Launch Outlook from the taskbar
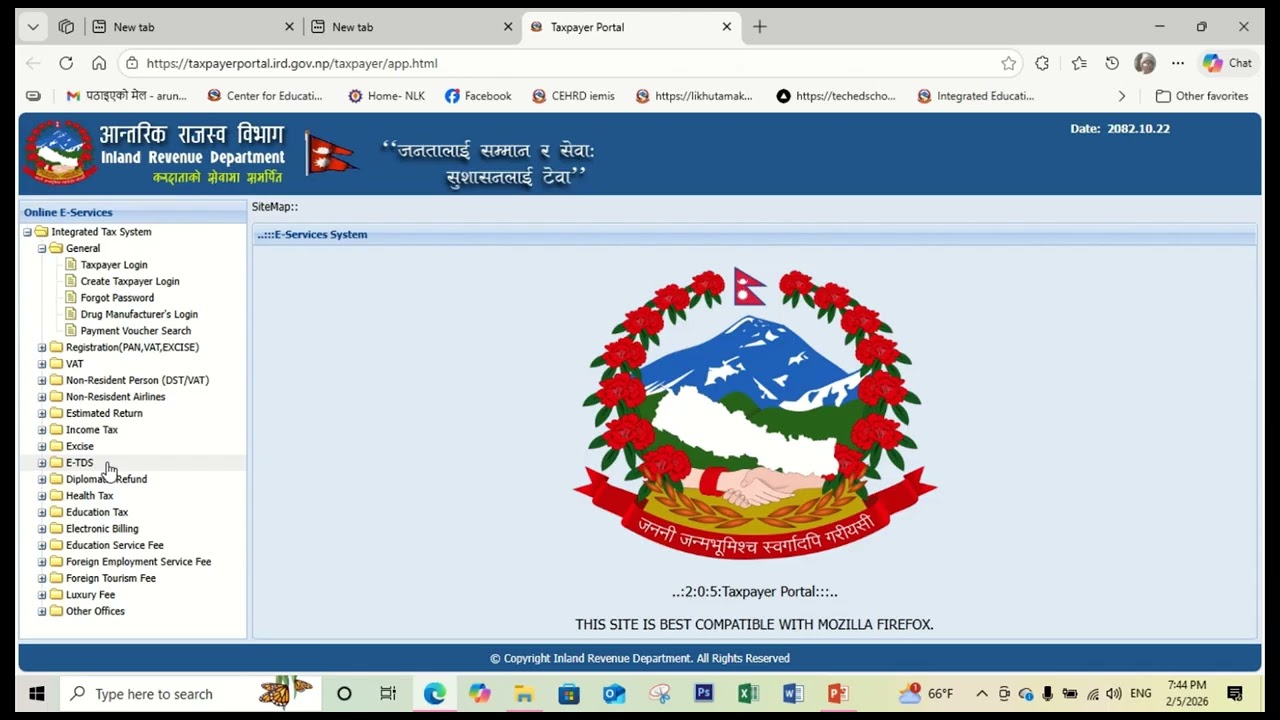This screenshot has width=1280, height=720. click(x=614, y=693)
